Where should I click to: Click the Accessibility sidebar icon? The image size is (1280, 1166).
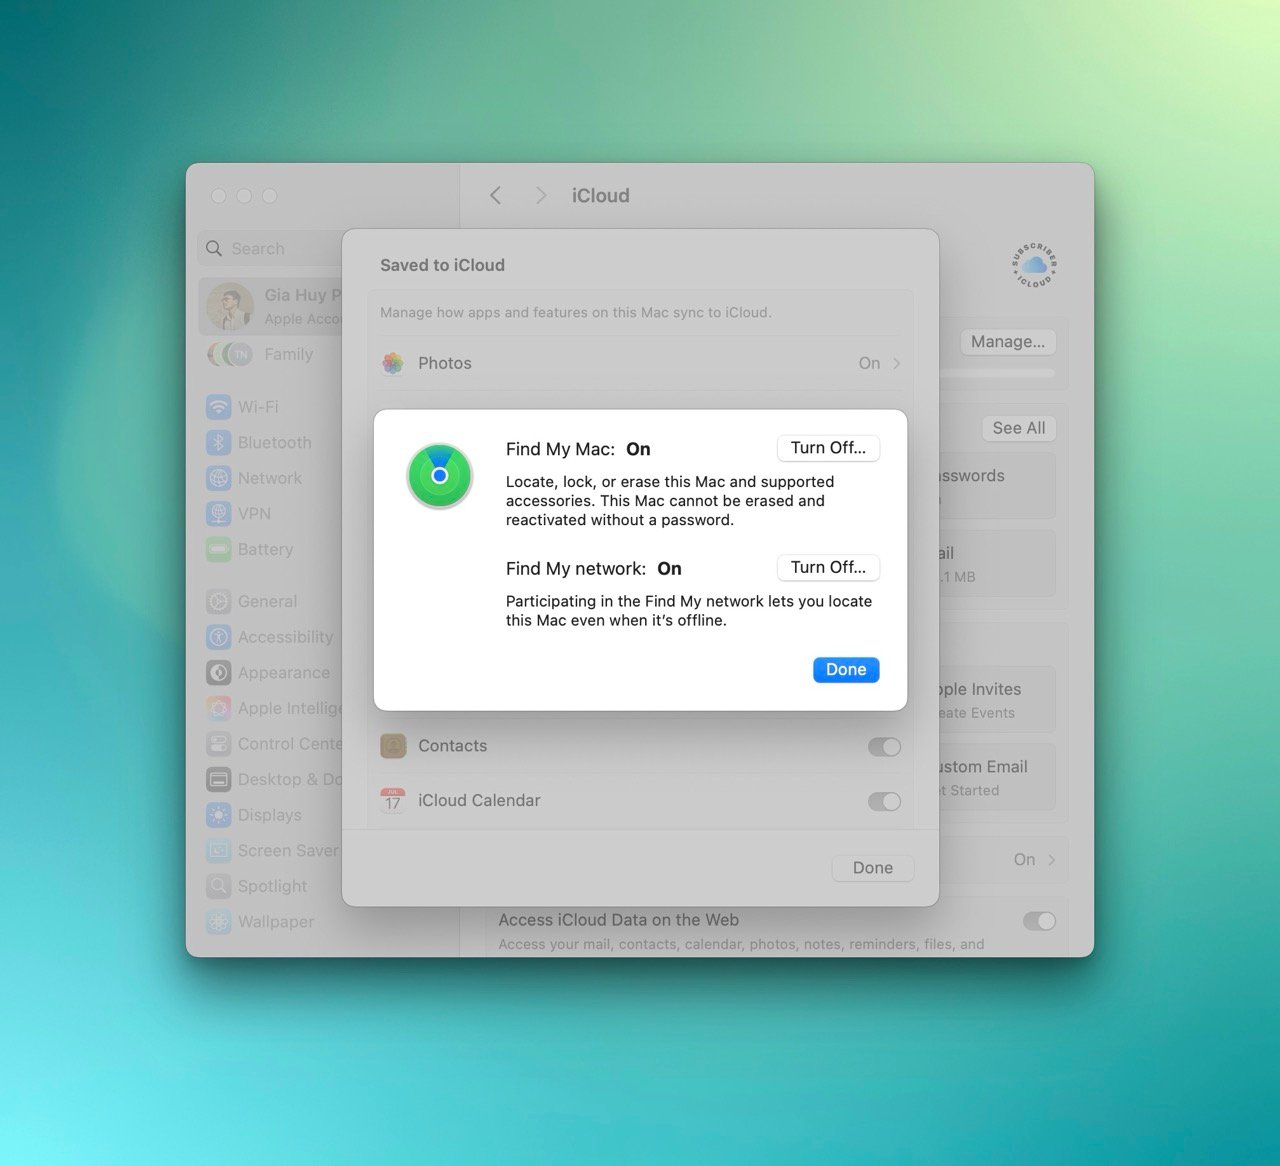[x=218, y=637]
